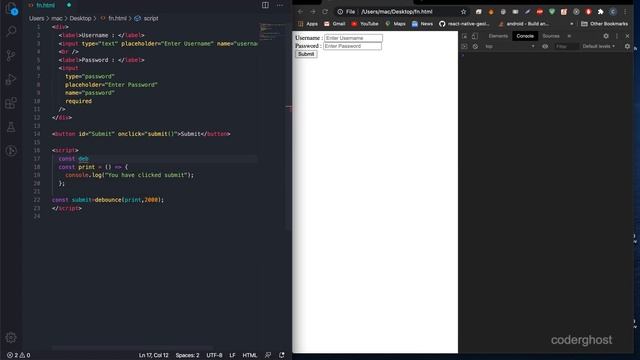Create live expression eye icon
Viewport: 640px width, 360px height.
pyautogui.click(x=545, y=47)
